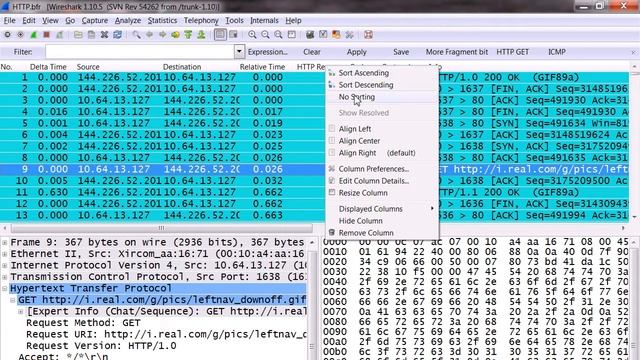Expand Internet Protocol Version 4 node

4,265
